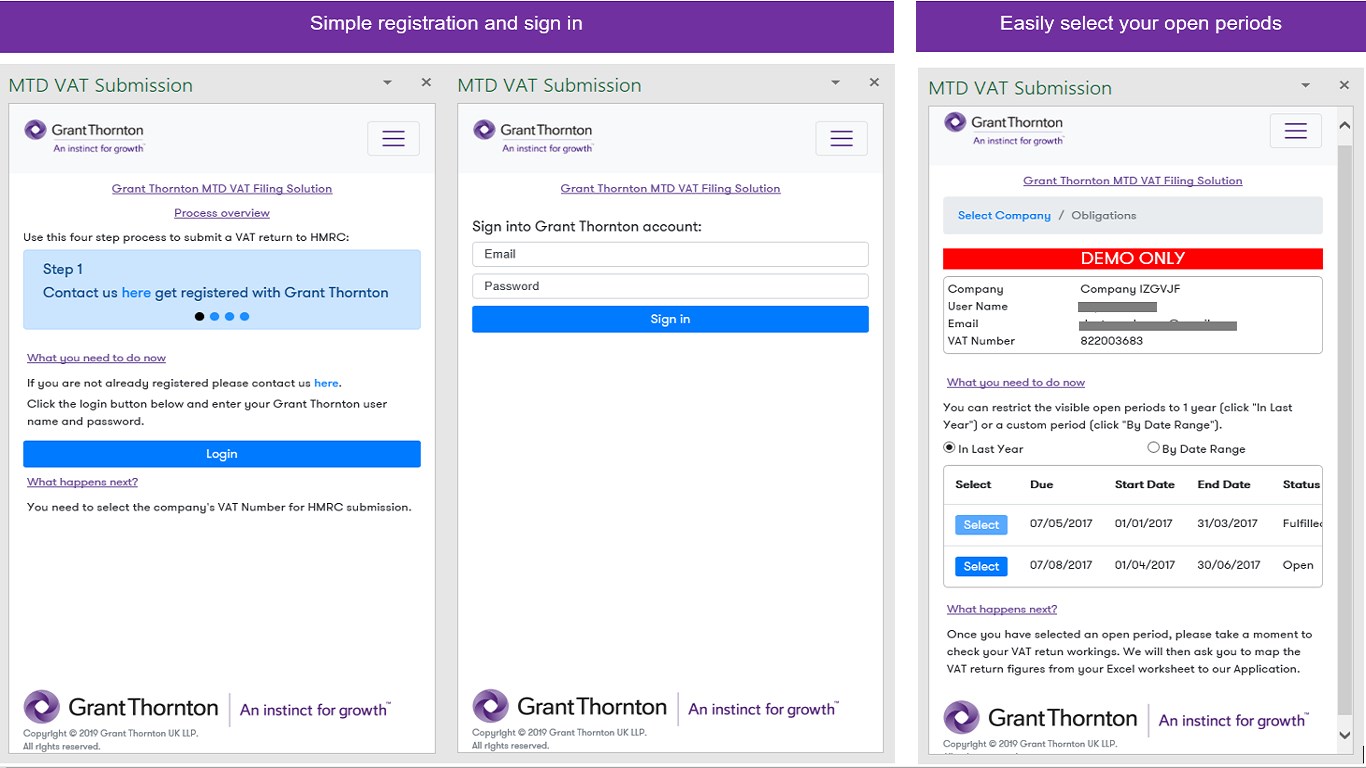Click start date 01/01/2017 cell

click(1145, 524)
